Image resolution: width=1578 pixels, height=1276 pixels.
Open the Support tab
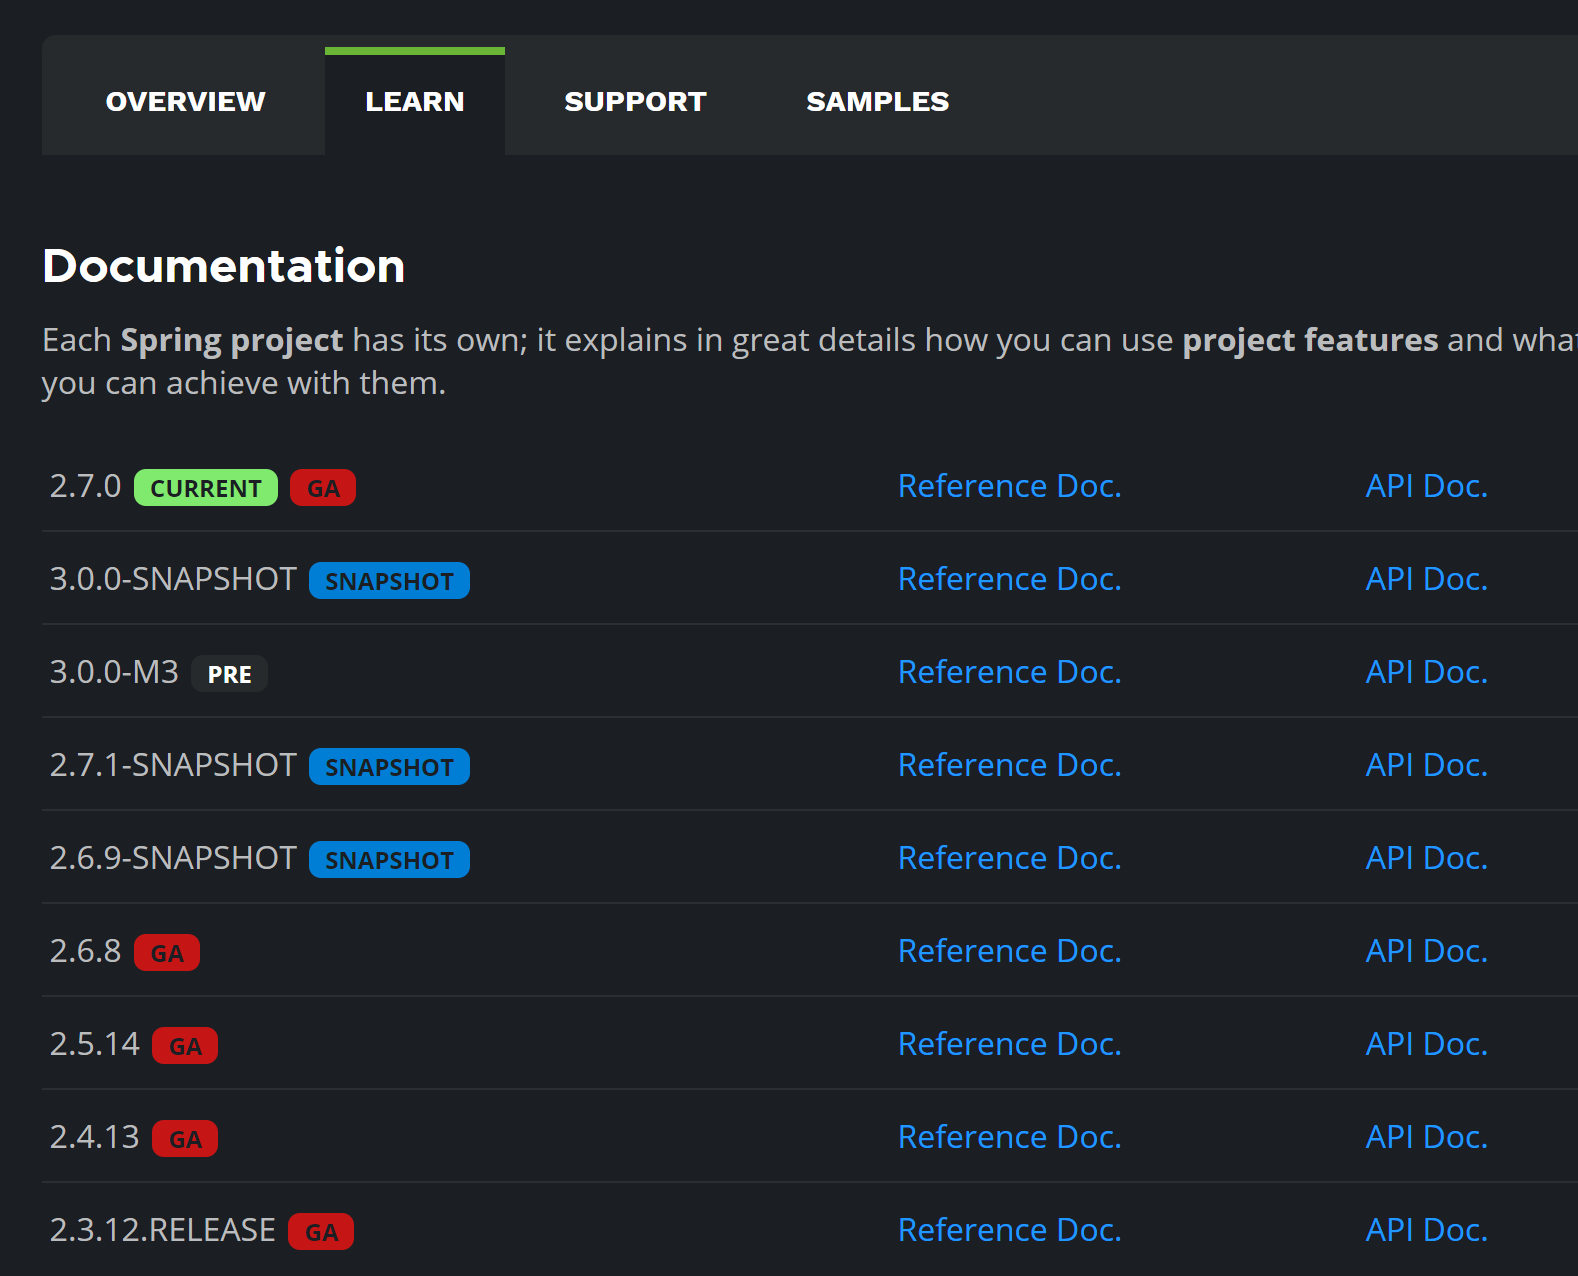point(635,101)
